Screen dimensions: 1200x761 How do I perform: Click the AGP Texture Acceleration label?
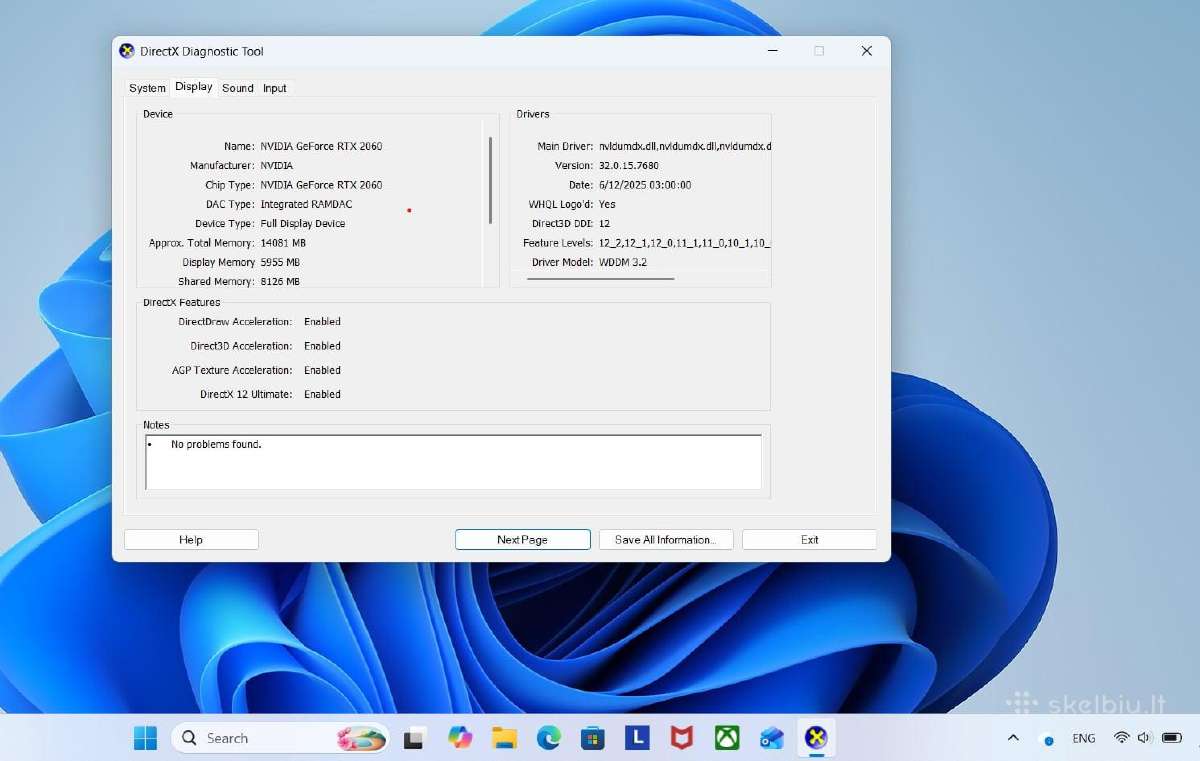[232, 370]
